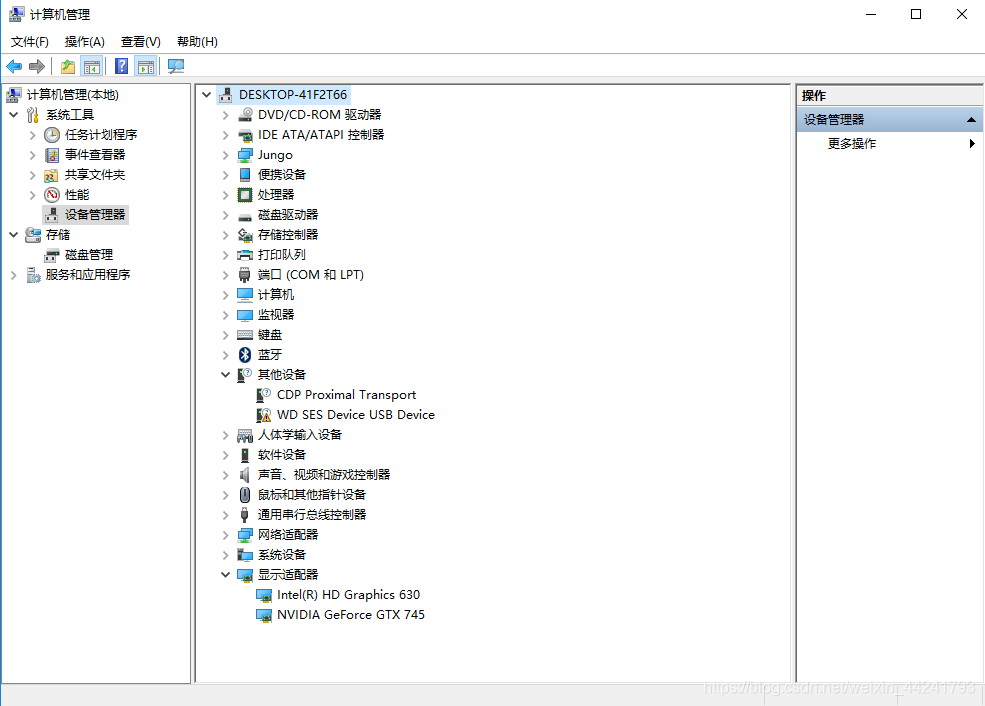985x706 pixels.
Task: Click the clock icon beside 任务计划程序
Action: [52, 135]
